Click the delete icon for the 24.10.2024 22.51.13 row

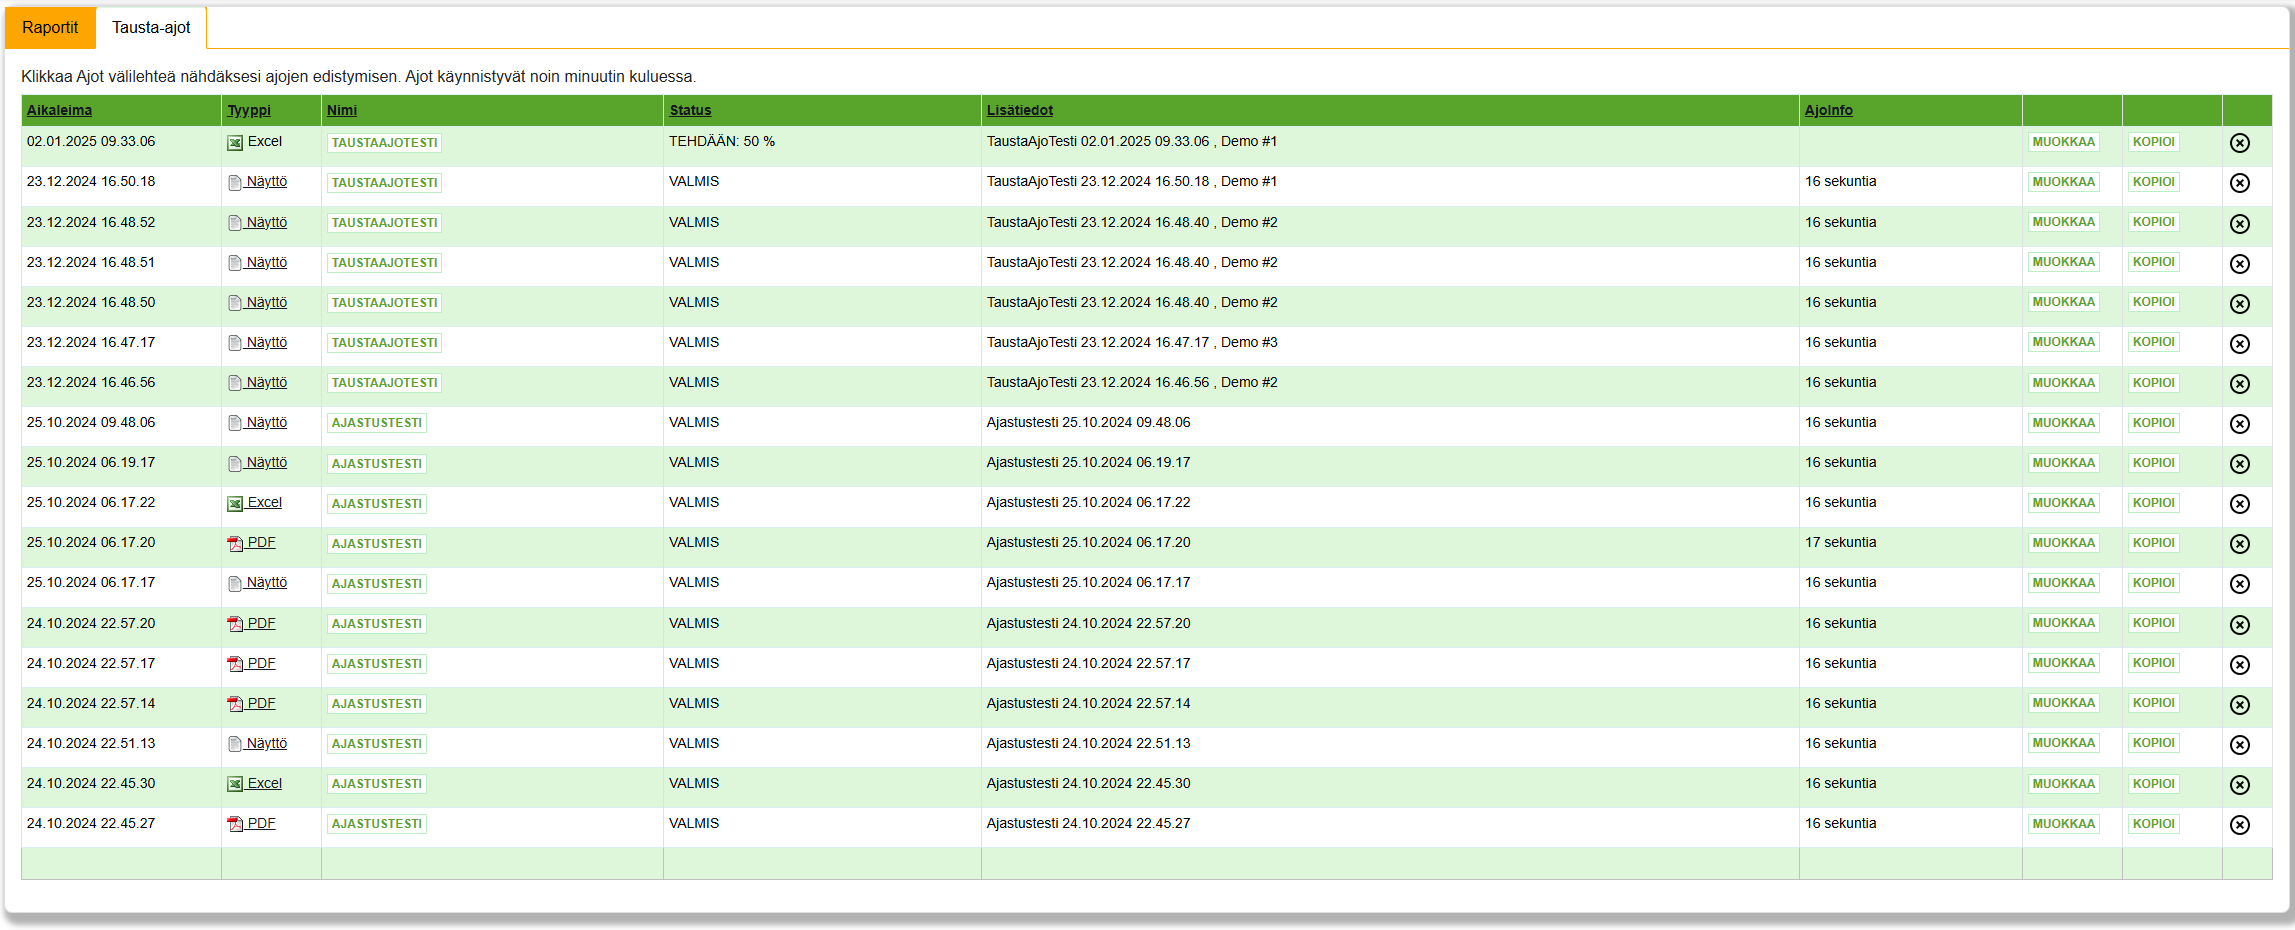click(2240, 745)
